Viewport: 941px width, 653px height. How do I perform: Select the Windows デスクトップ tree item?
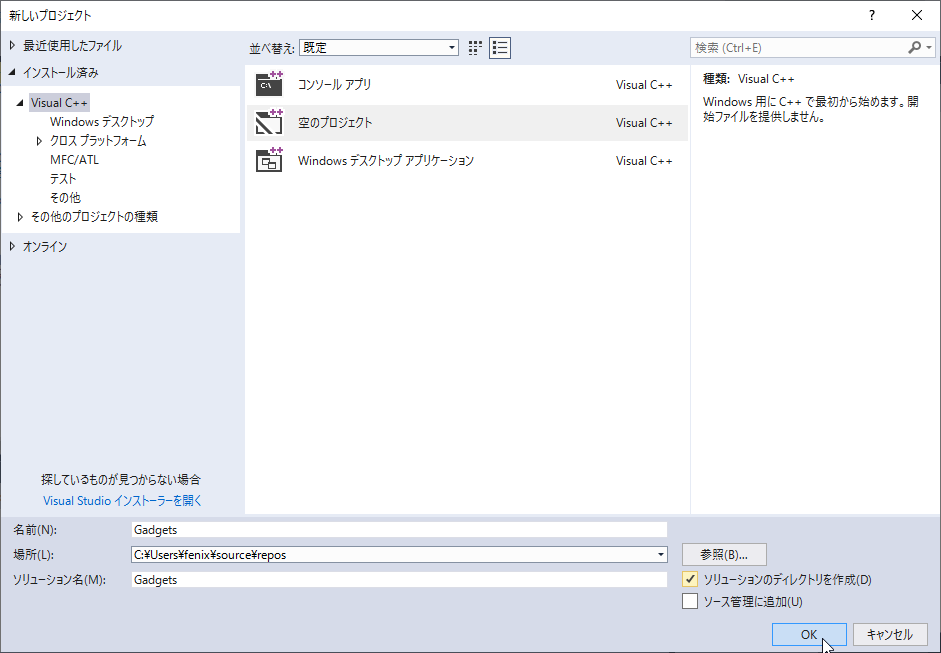click(x=103, y=121)
